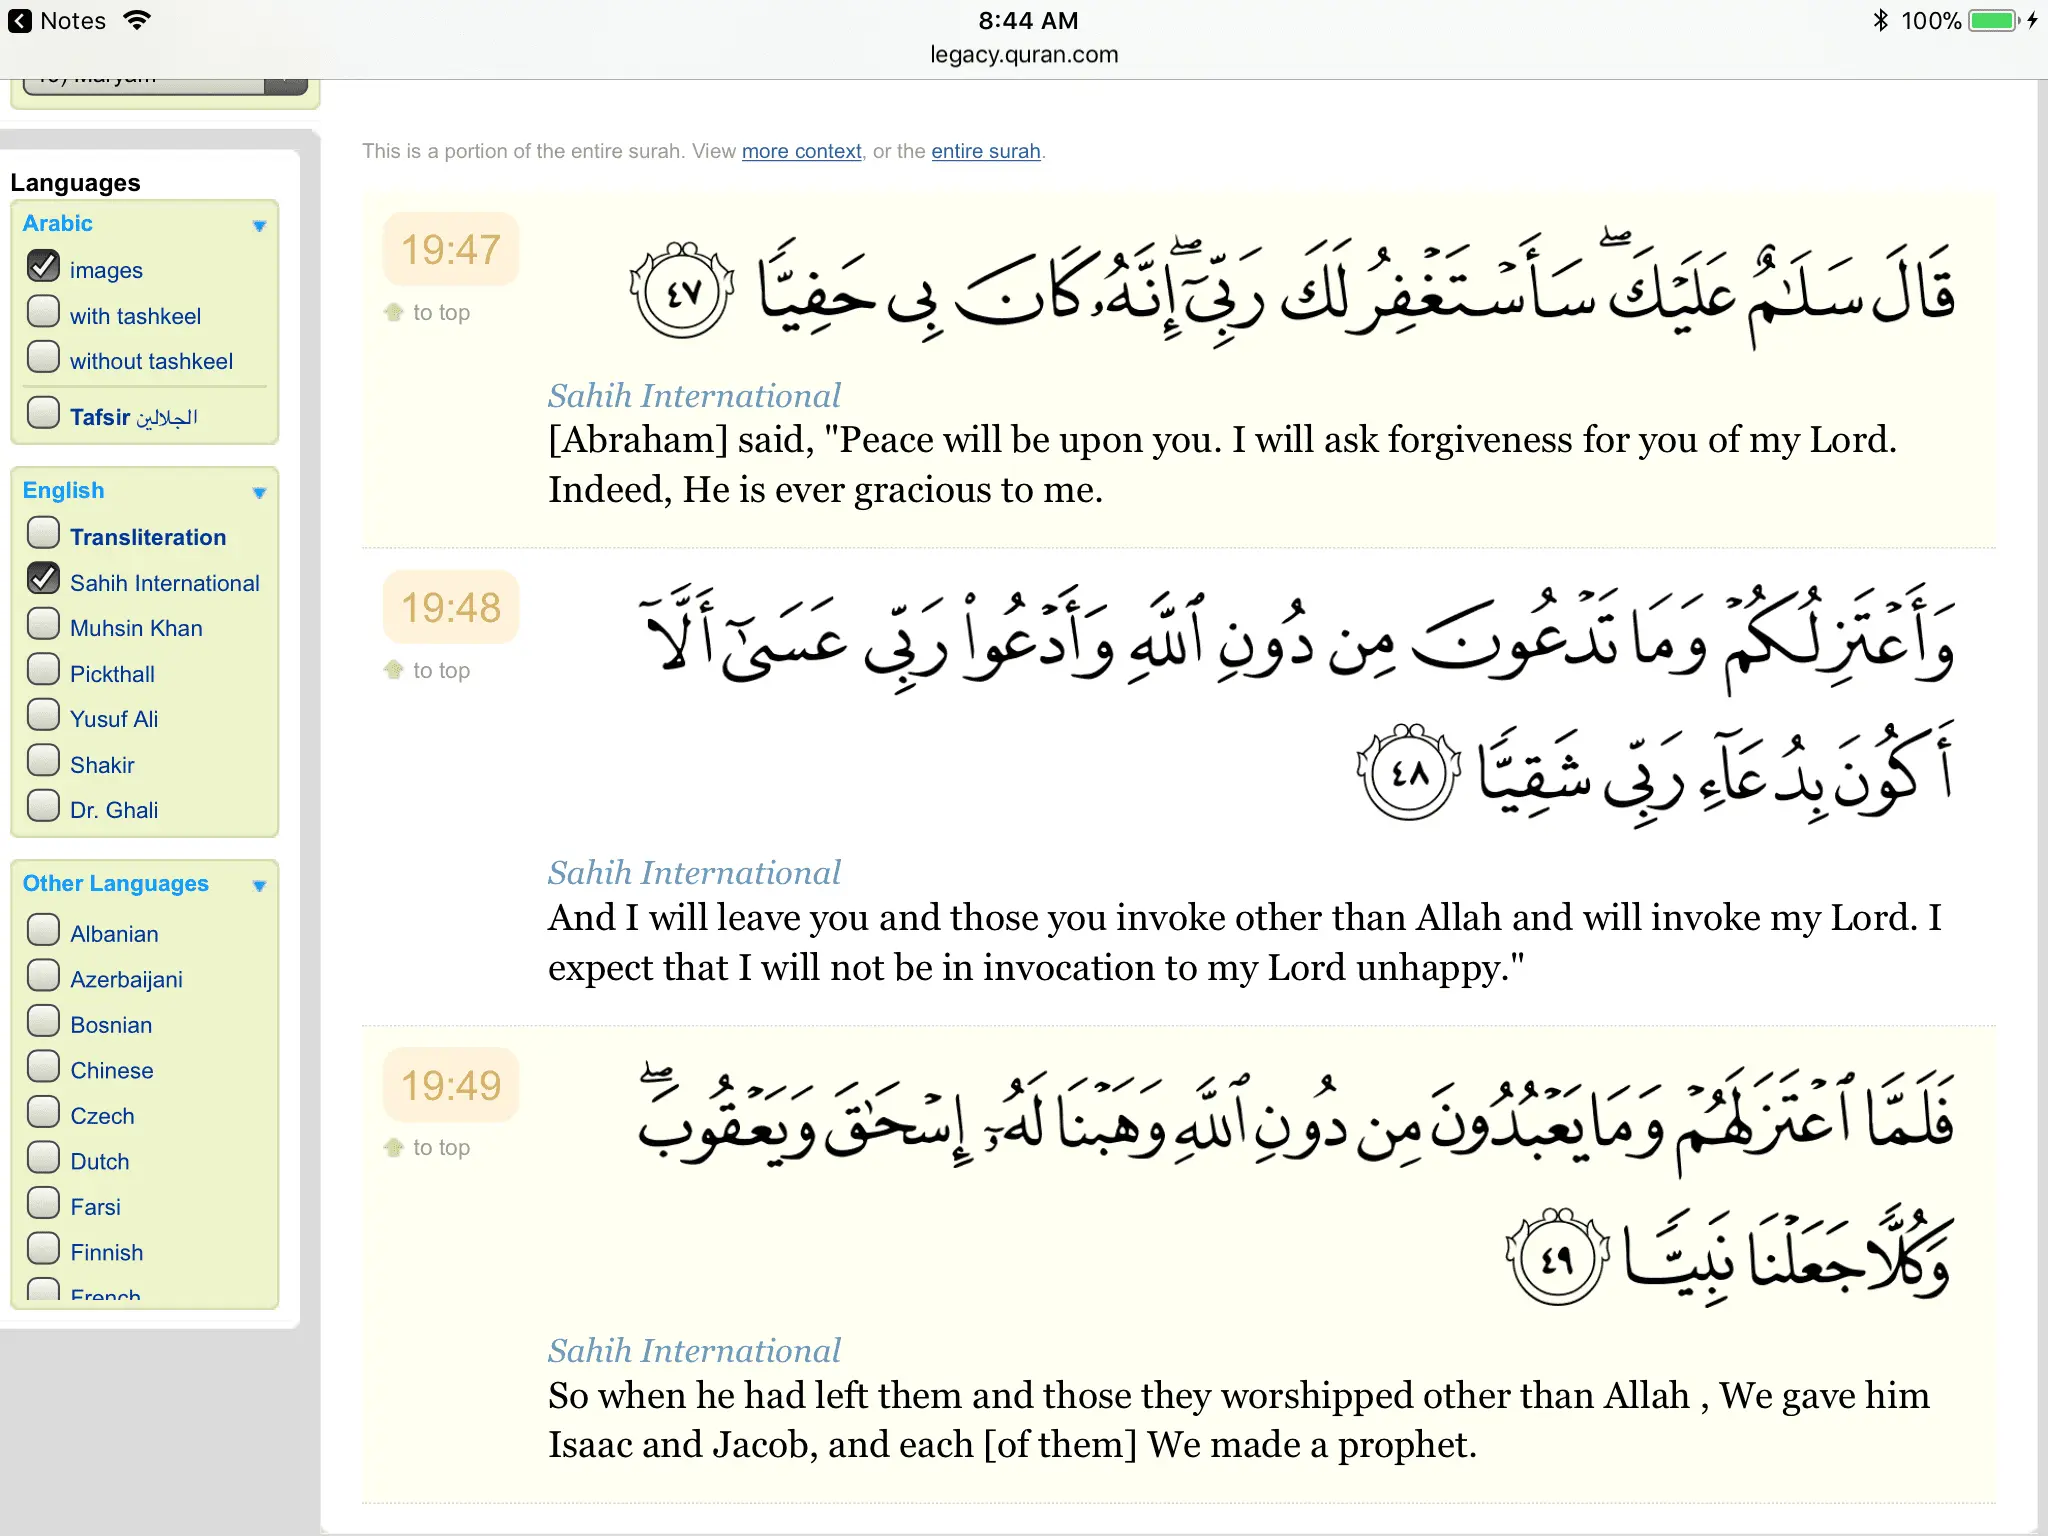Screen dimensions: 2048x1536
Task: Tap the Notes back arrow icon
Action: [x=20, y=21]
